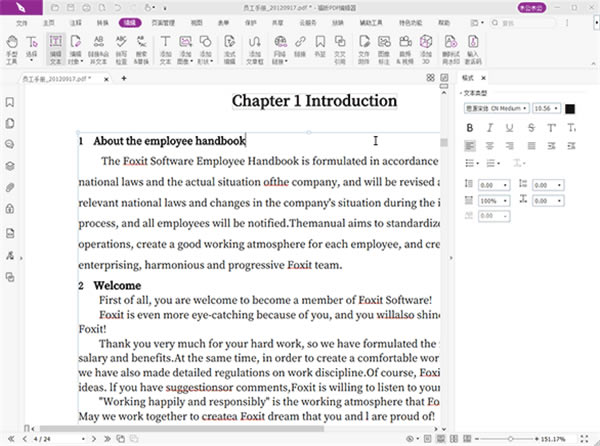This screenshot has height=446, width=600.
Task: Add a new document tab with plus
Action: point(124,78)
